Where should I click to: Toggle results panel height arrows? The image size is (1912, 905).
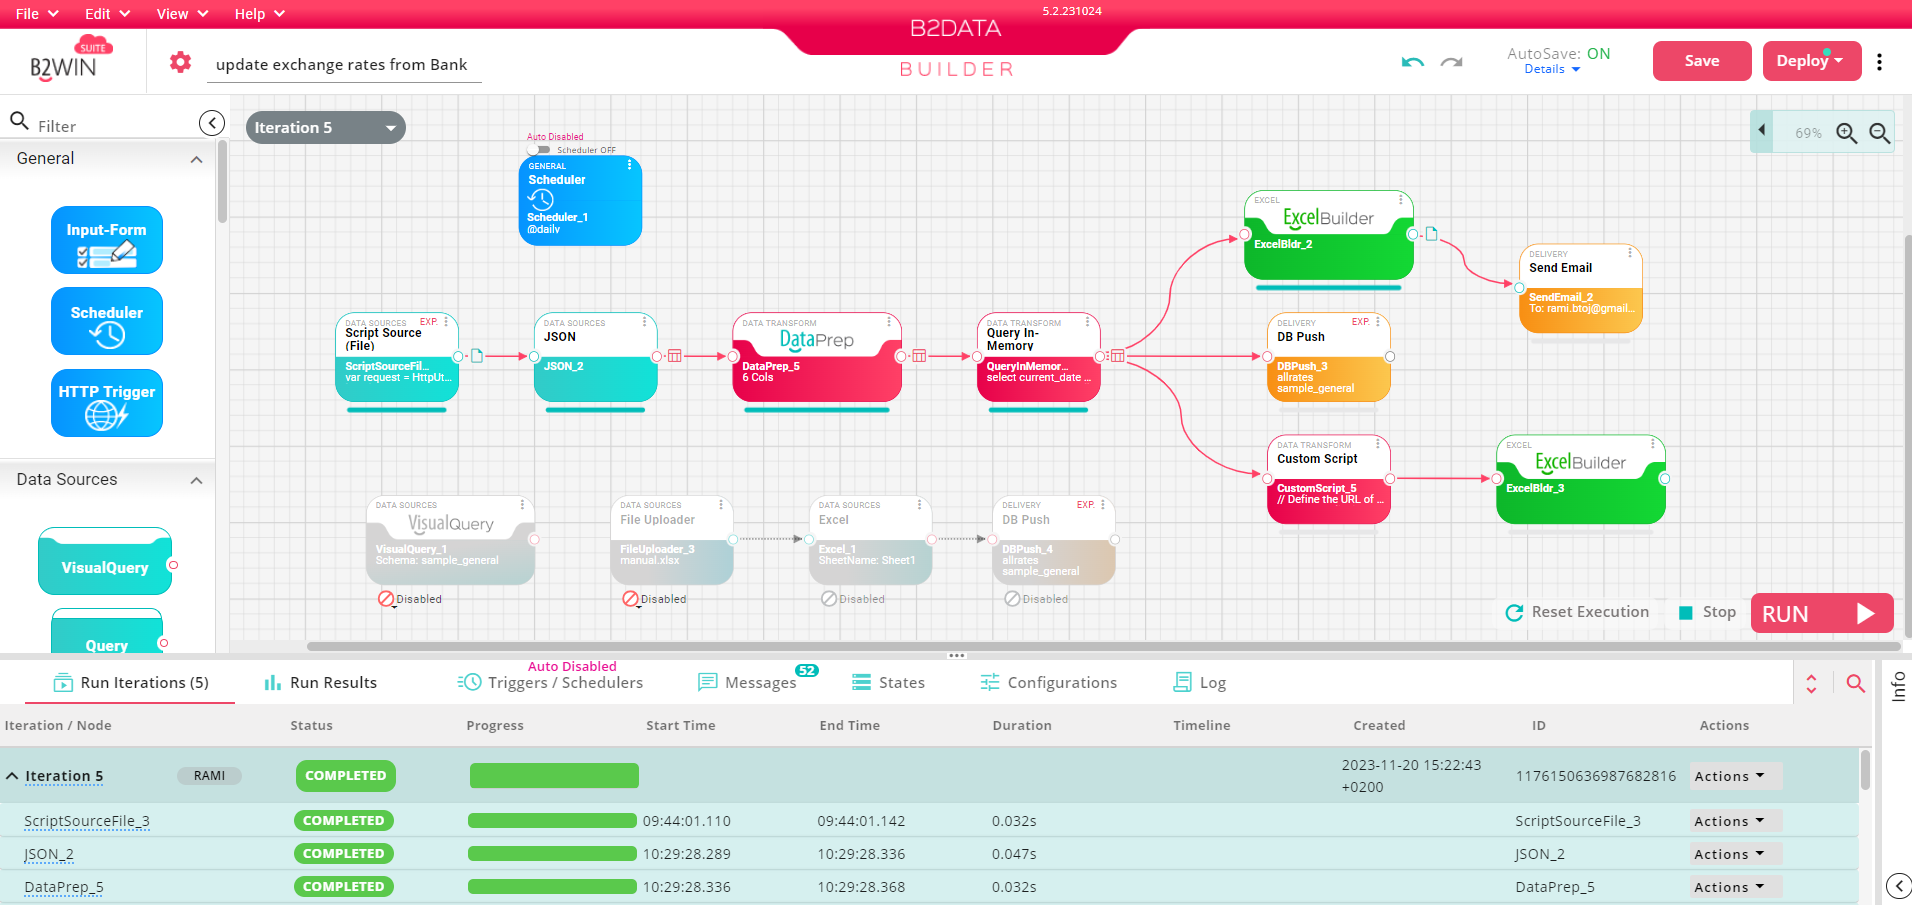[1811, 683]
